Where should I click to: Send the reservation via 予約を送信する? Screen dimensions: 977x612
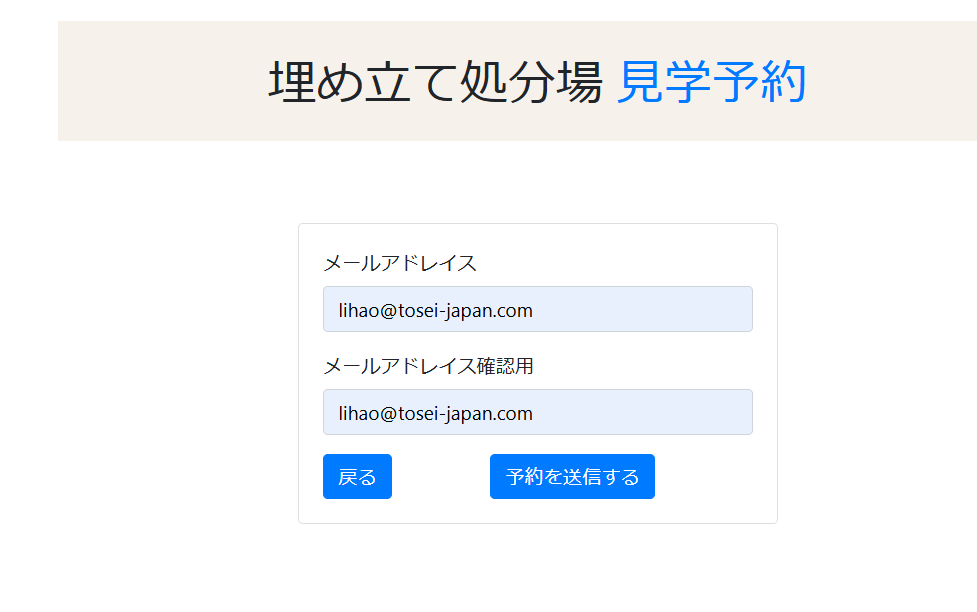point(572,476)
